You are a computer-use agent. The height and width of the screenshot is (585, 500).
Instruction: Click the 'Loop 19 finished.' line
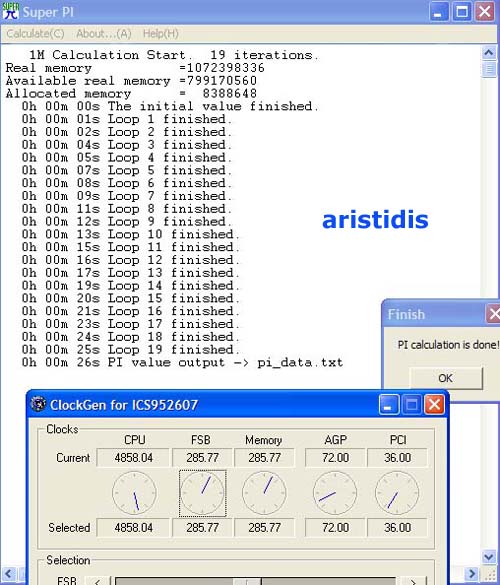[131, 350]
